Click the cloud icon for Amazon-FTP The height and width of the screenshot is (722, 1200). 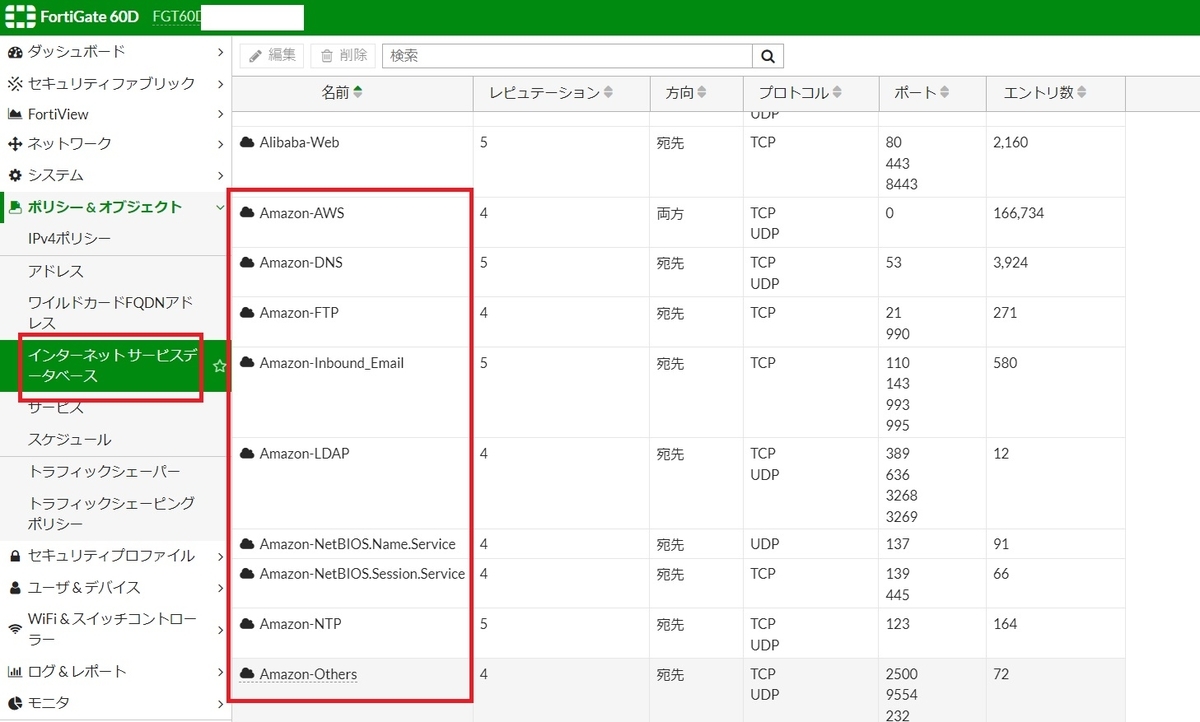coord(247,313)
